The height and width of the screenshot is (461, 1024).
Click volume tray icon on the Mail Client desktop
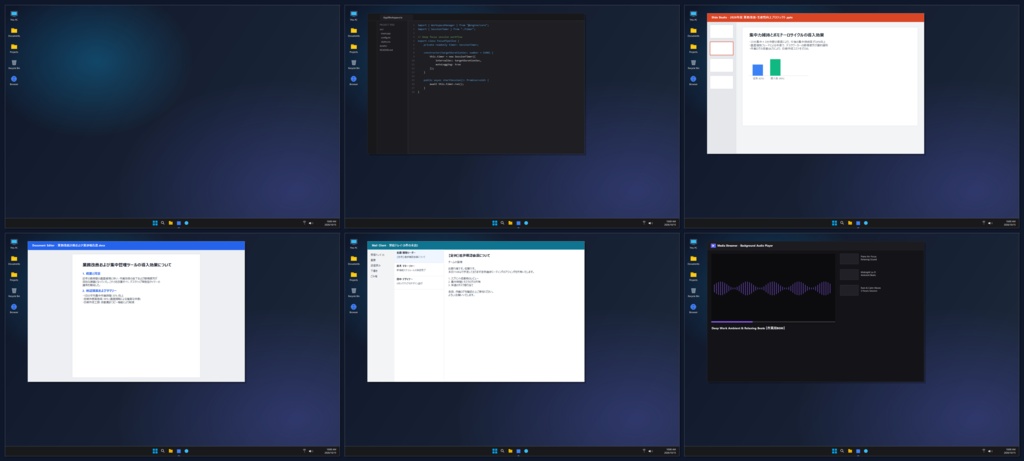coord(650,451)
